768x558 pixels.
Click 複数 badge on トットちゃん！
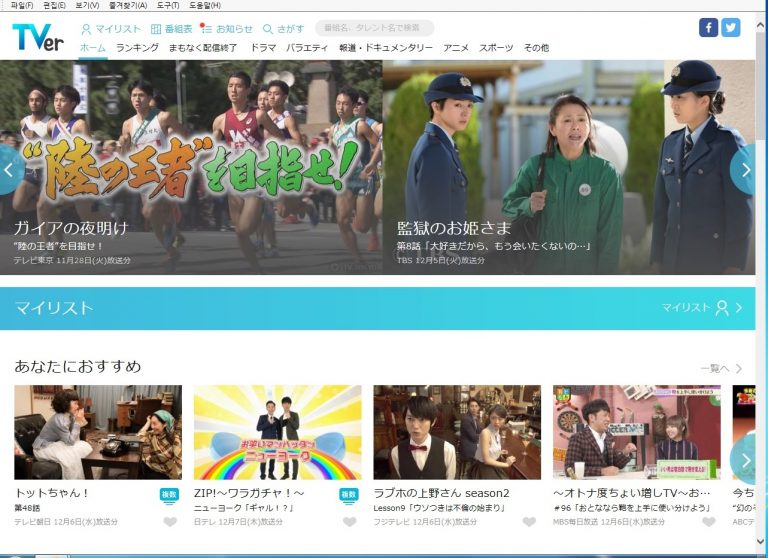pyautogui.click(x=169, y=495)
